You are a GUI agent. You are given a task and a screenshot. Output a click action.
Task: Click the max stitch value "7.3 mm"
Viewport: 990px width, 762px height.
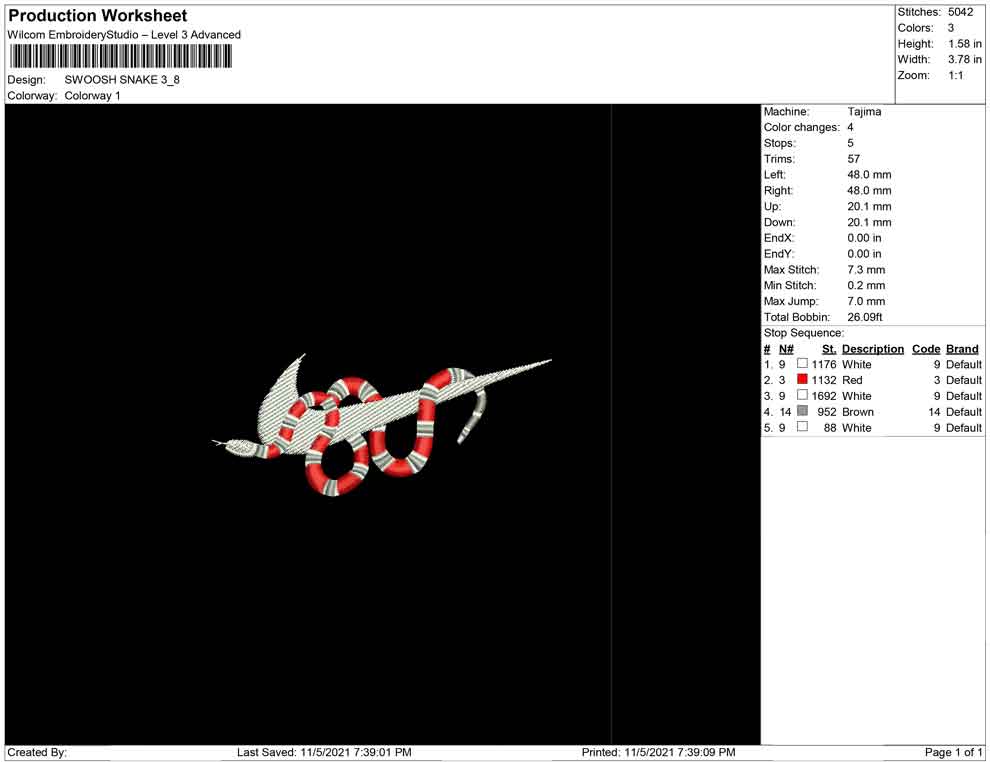point(866,270)
